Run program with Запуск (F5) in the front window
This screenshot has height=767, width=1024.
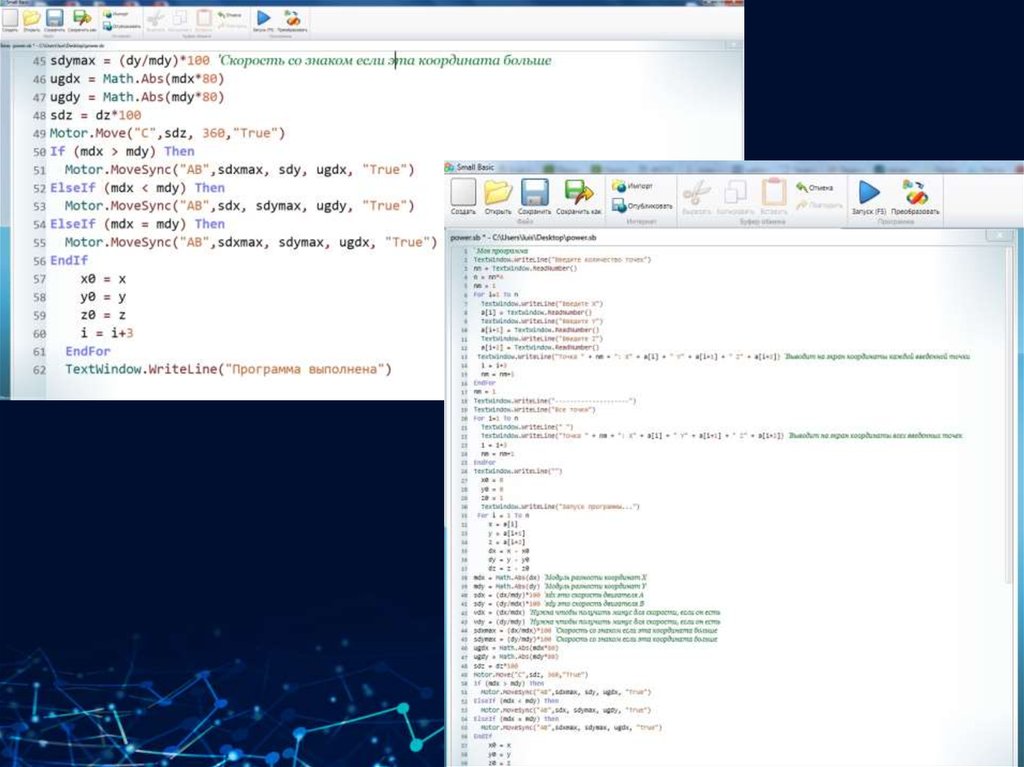point(868,193)
